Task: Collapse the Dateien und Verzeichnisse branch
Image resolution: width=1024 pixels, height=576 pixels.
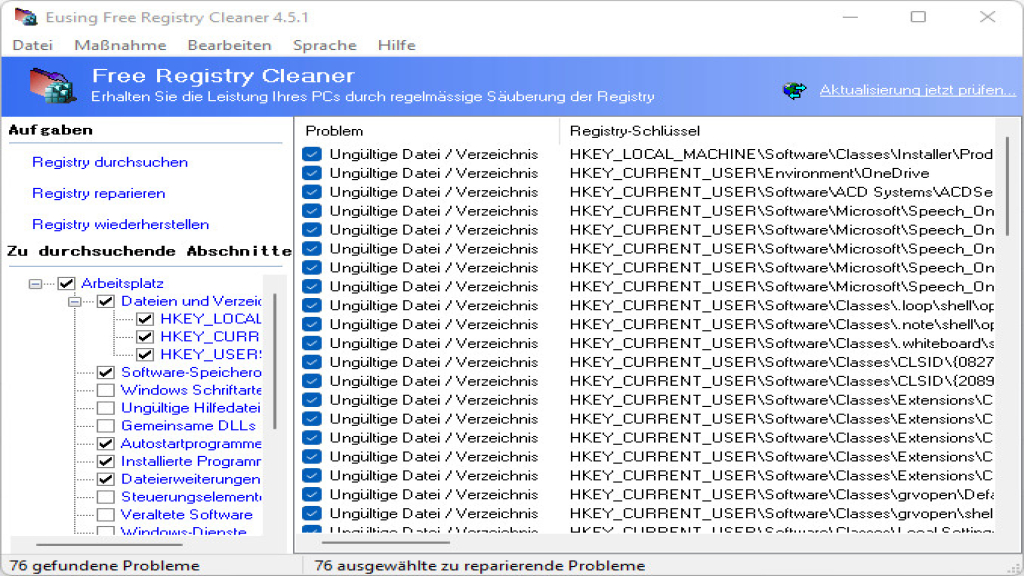Action: [73, 301]
